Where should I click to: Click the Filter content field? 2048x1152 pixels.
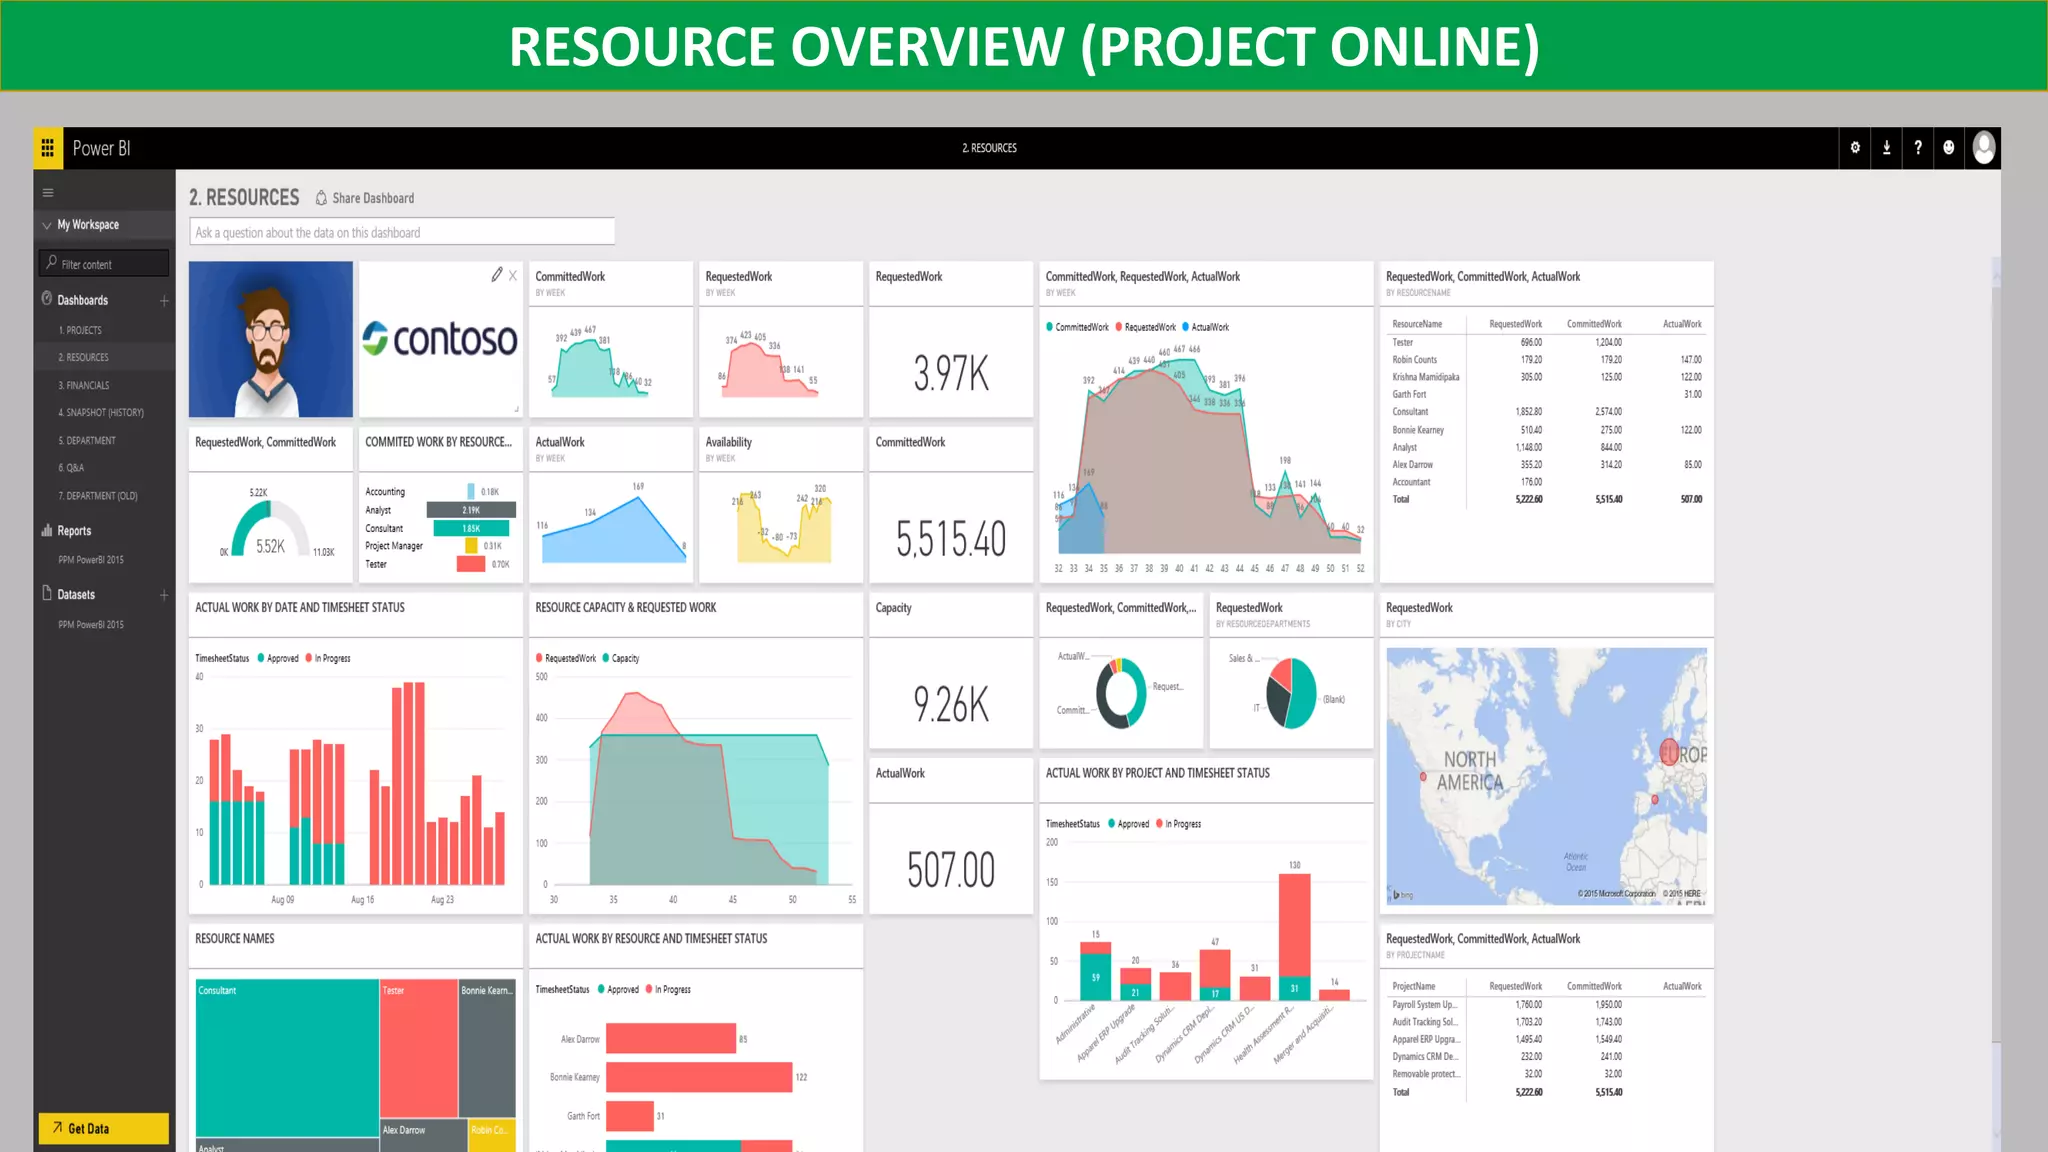pyautogui.click(x=104, y=263)
